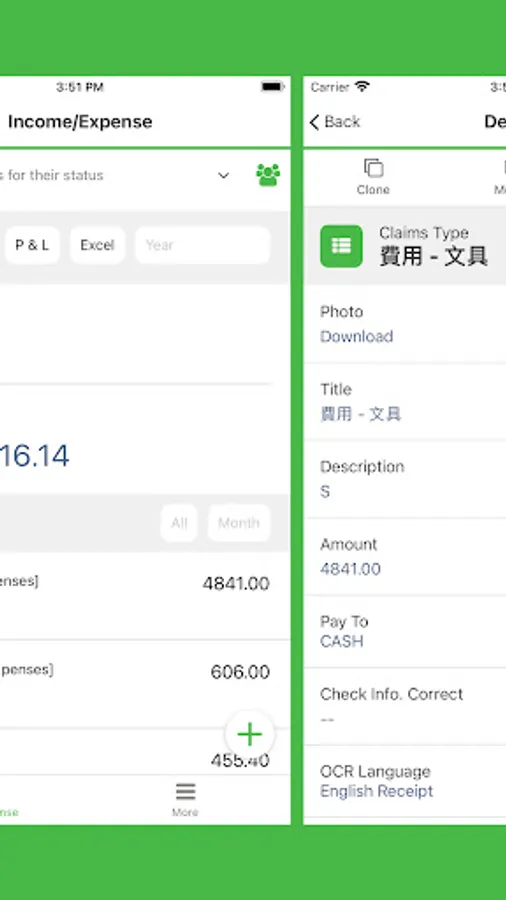
Task: Tap the 16.14 total amount
Action: [34, 456]
